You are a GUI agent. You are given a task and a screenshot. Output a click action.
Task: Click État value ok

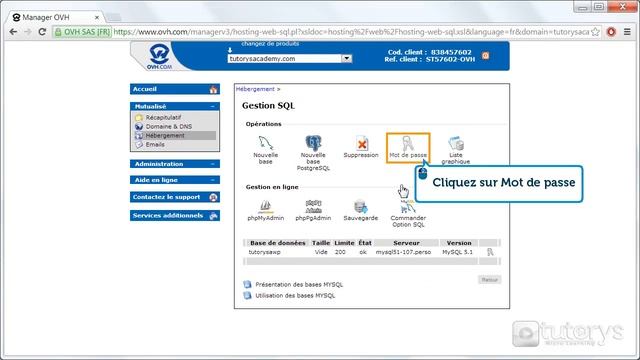[x=363, y=252]
